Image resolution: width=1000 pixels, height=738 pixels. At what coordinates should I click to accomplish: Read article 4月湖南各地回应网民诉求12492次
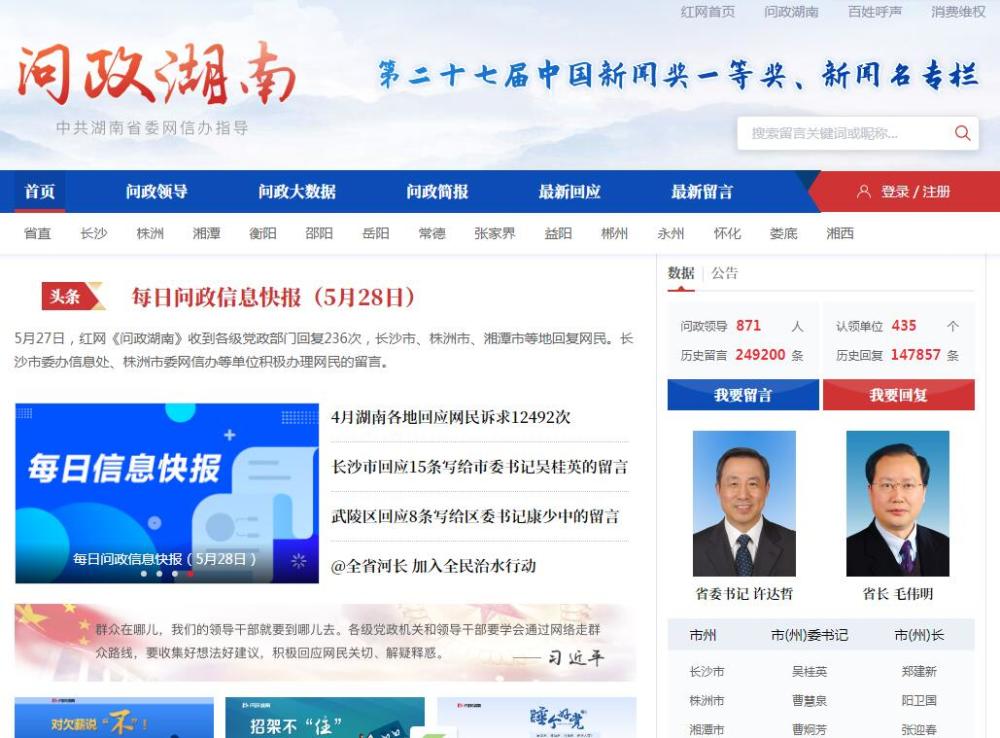[451, 418]
